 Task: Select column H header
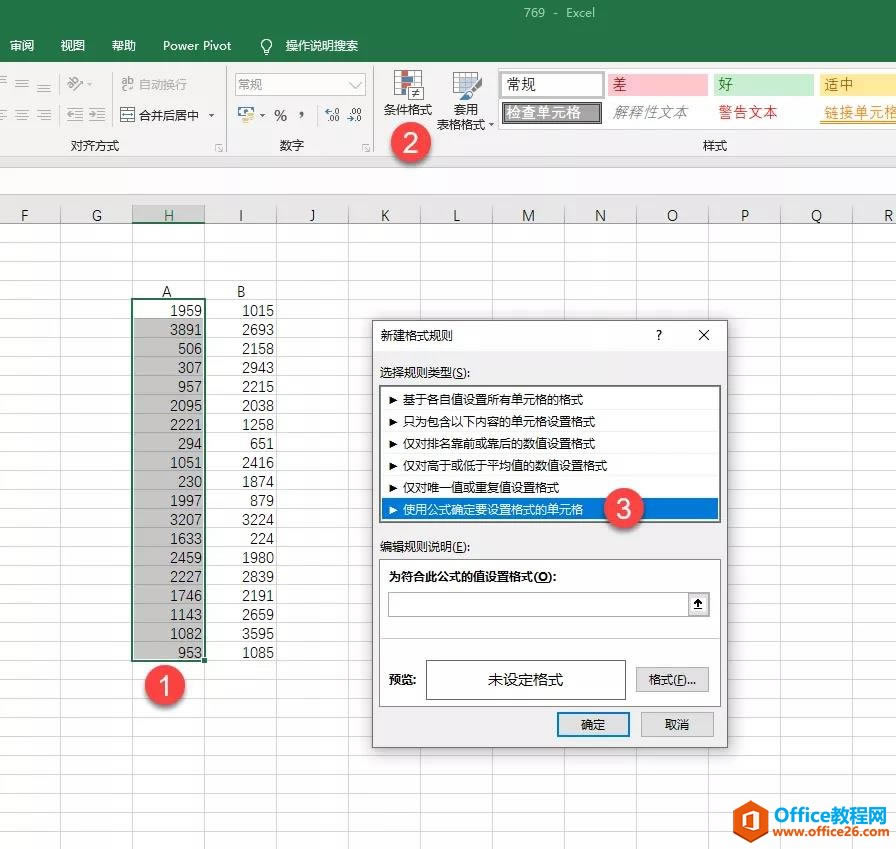pos(168,215)
